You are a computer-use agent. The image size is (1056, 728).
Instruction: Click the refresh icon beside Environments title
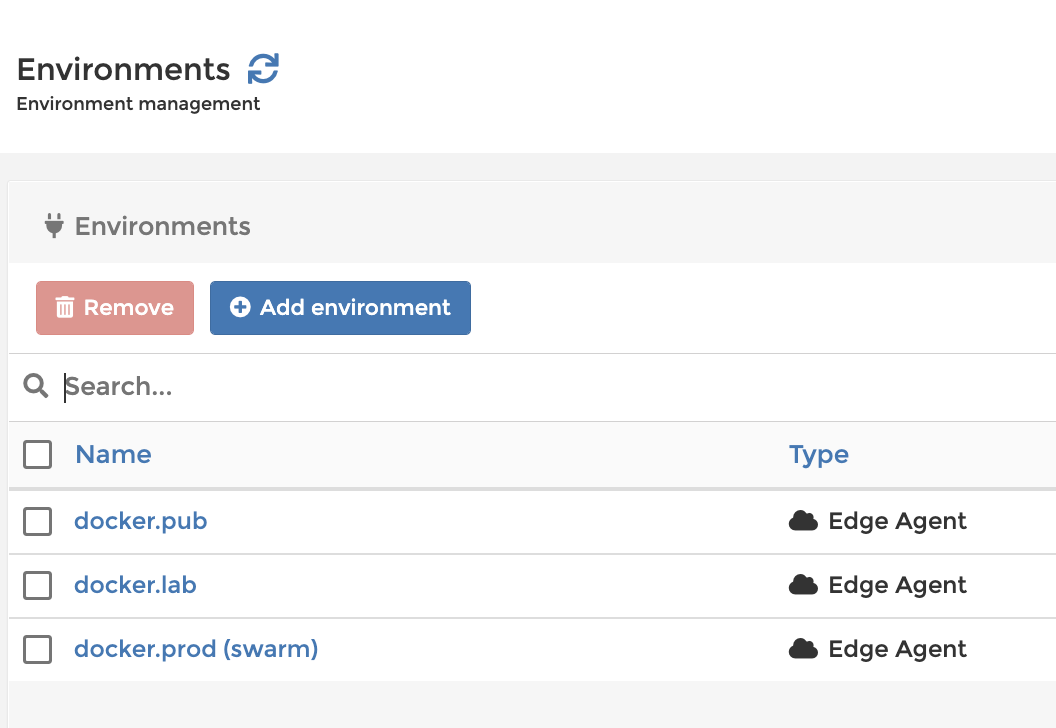[x=264, y=69]
